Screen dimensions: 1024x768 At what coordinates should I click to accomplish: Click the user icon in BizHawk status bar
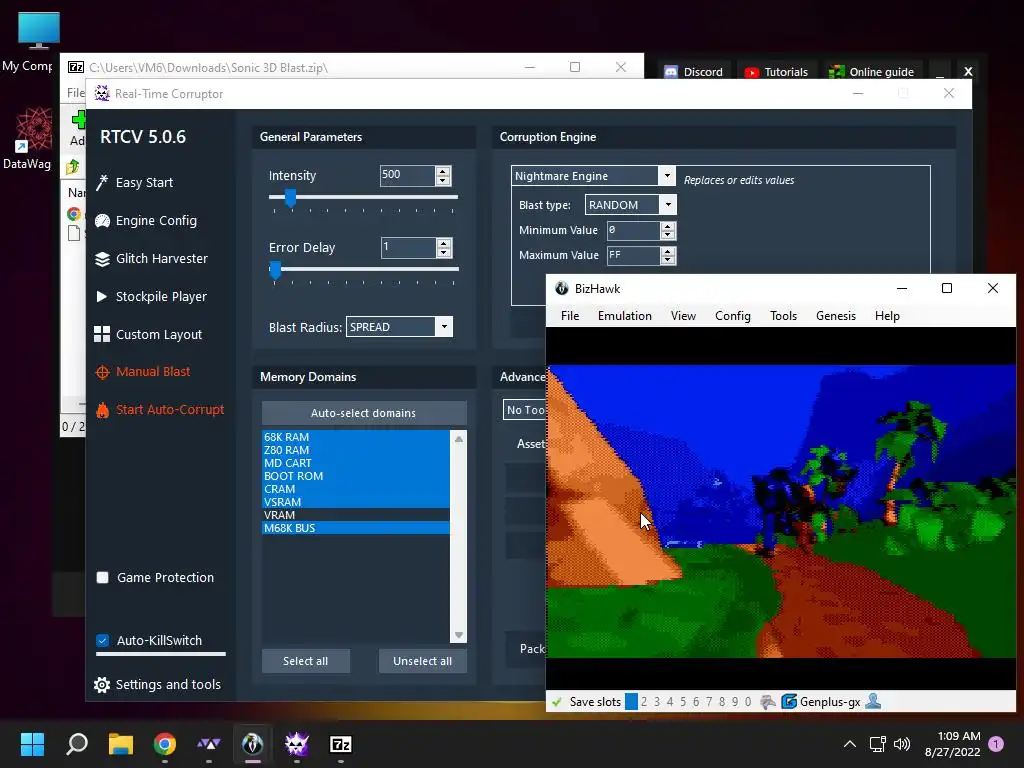point(873,701)
